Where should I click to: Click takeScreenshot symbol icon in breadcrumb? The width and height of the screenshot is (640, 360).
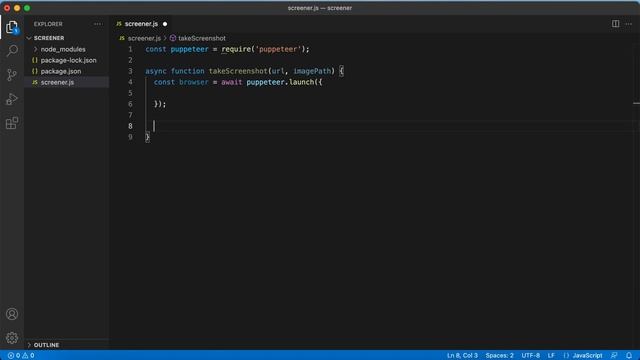(x=173, y=38)
